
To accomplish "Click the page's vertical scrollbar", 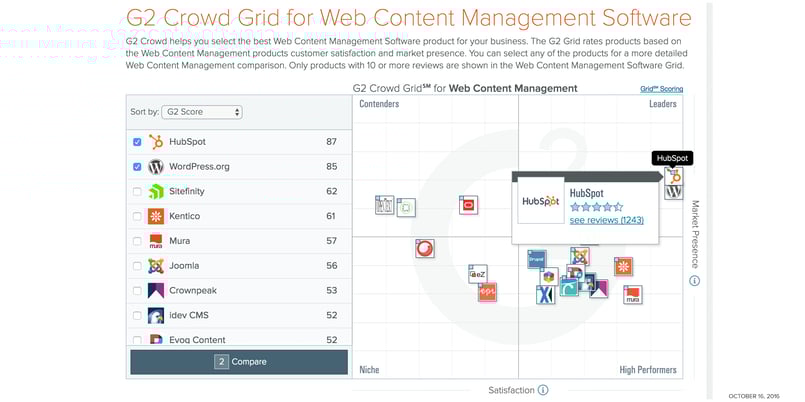I will pos(710,200).
